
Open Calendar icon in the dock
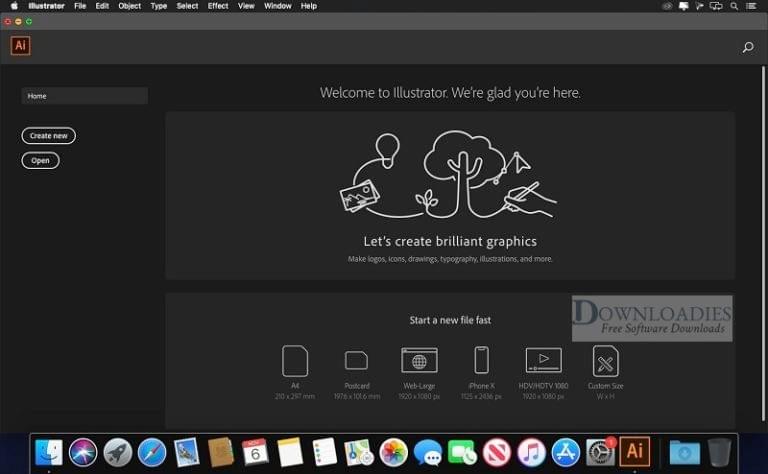point(255,452)
